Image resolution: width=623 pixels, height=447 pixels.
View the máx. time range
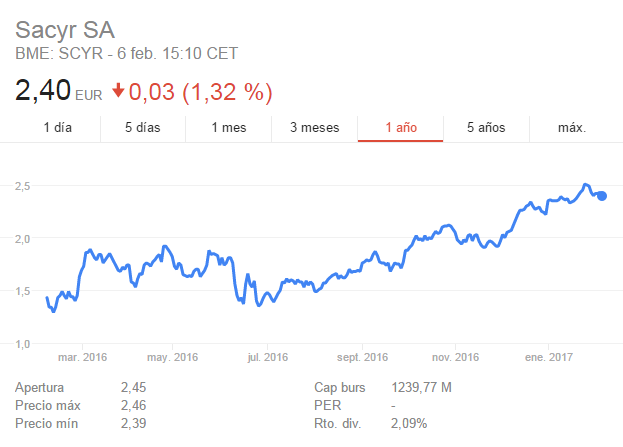point(571,128)
